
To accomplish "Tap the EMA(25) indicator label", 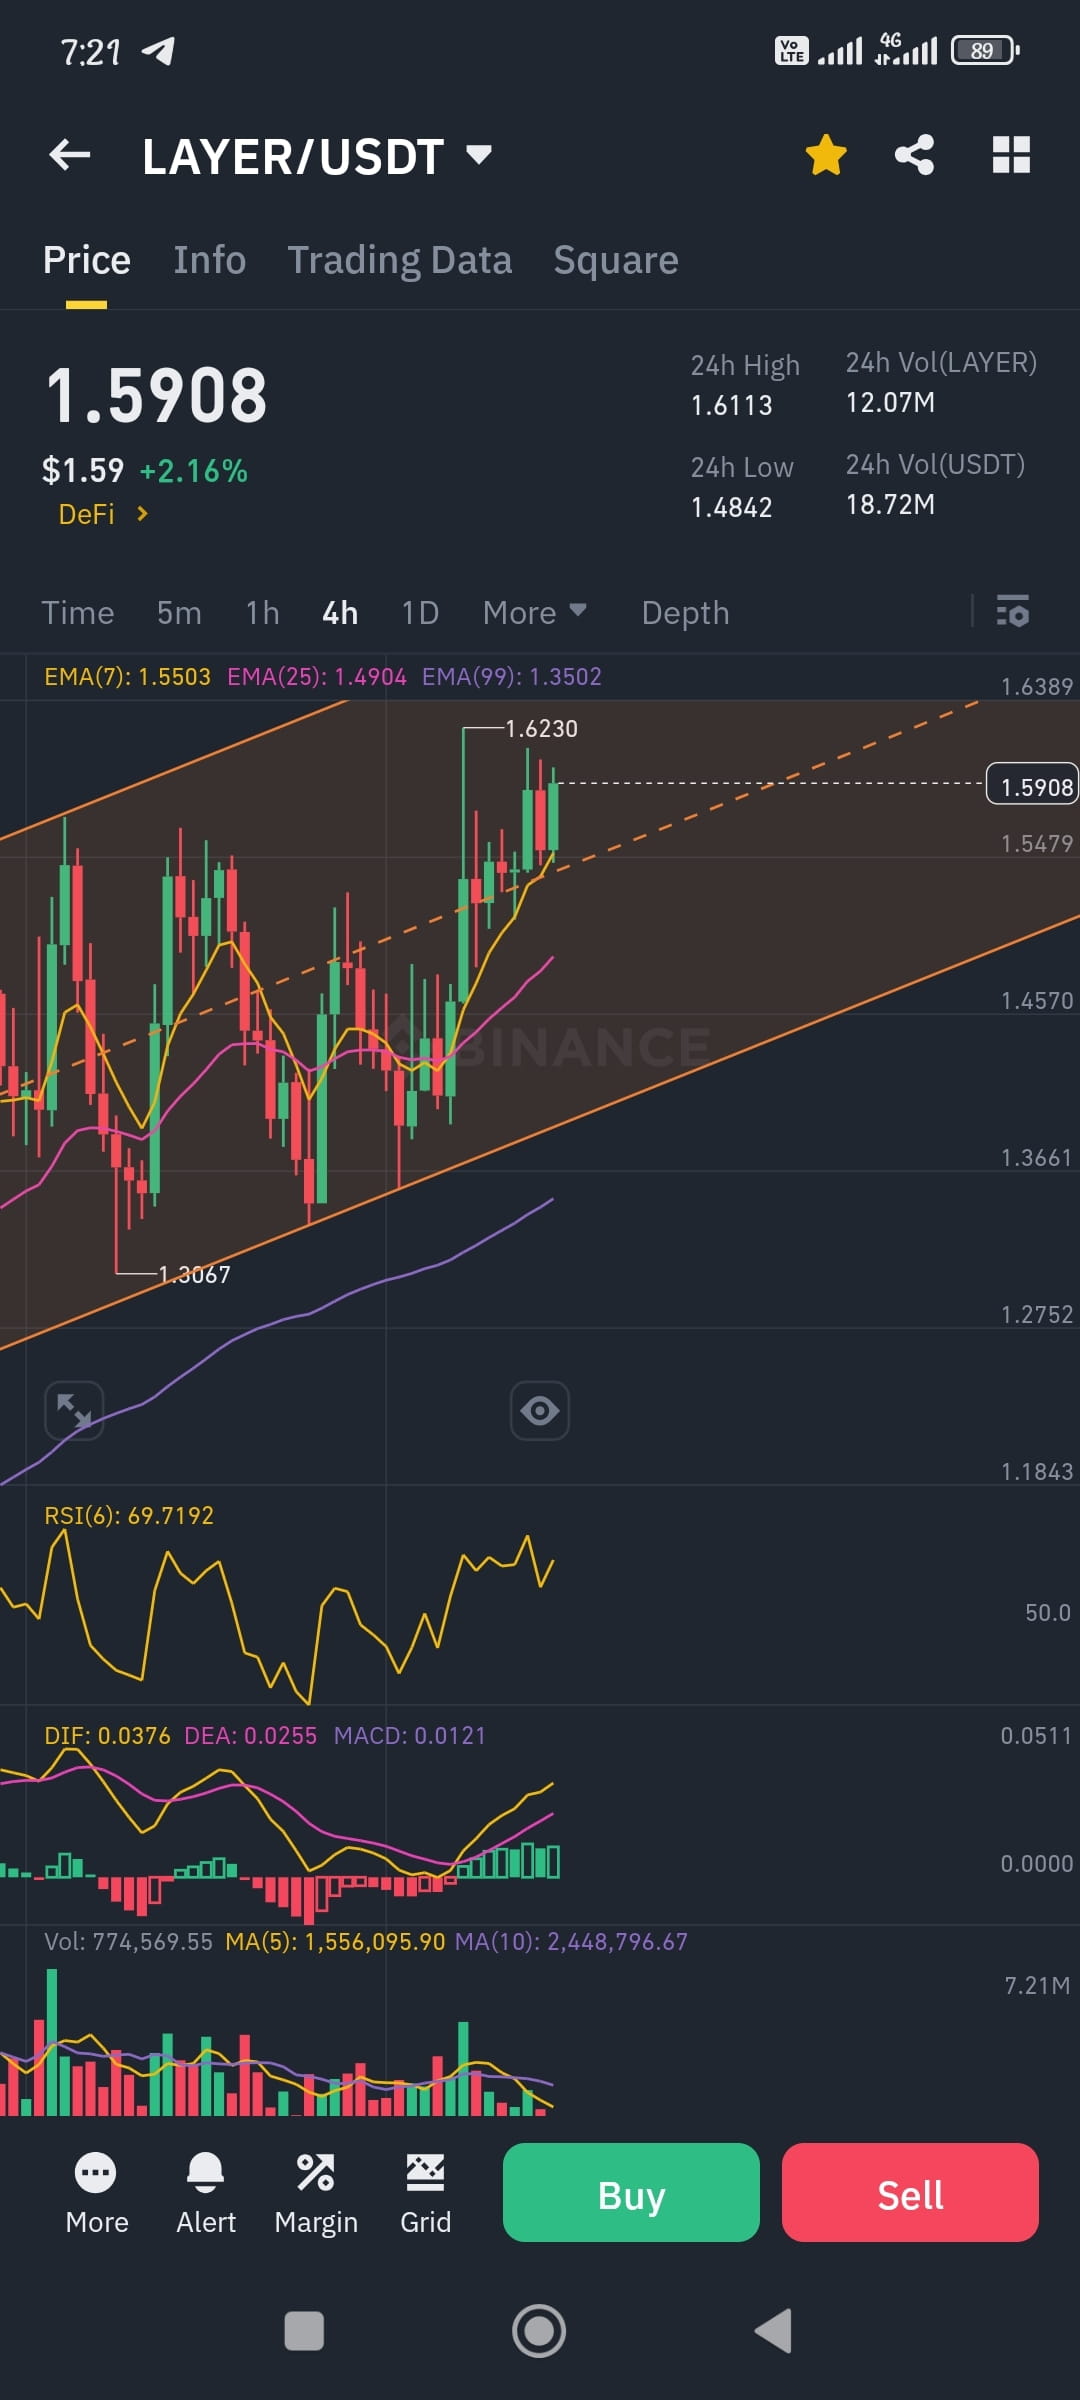I will (317, 677).
